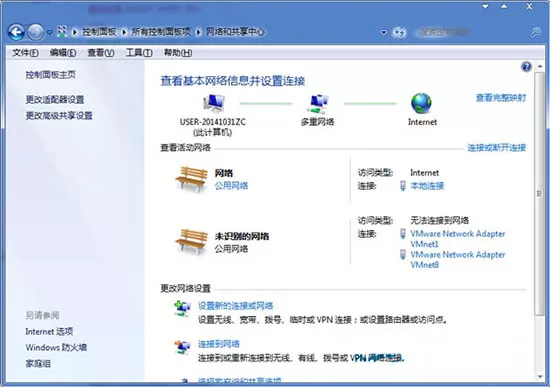Viewport: 550px width, 387px height.
Task: Maximize the window with title bar button
Action: (504, 6)
